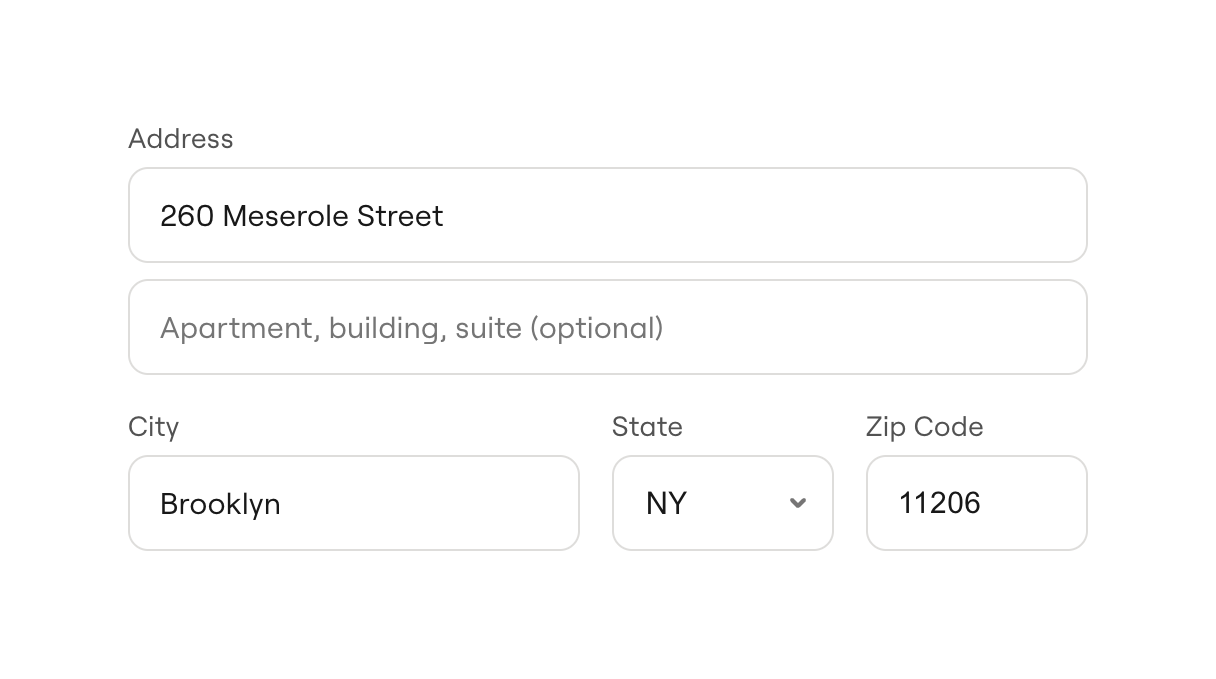
Task: Click the Apartment, building, suite optional field
Action: pos(607,327)
